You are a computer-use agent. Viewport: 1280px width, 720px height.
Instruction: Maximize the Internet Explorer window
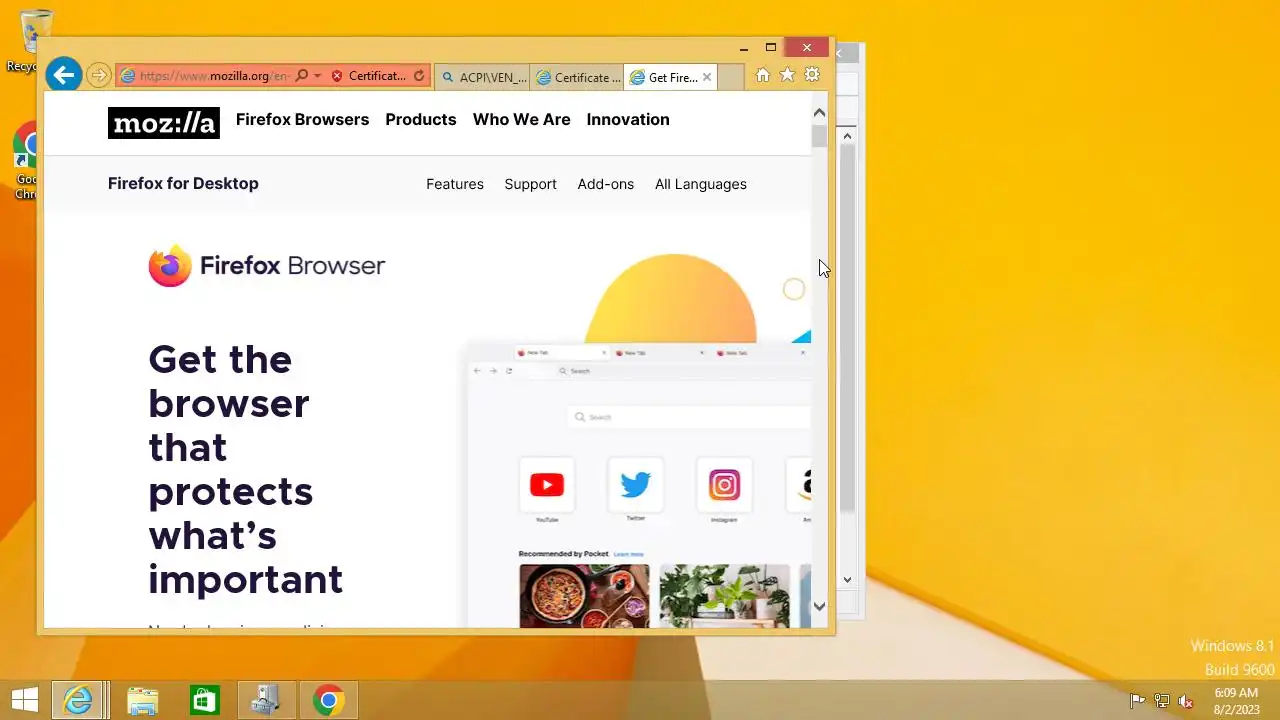[x=771, y=48]
